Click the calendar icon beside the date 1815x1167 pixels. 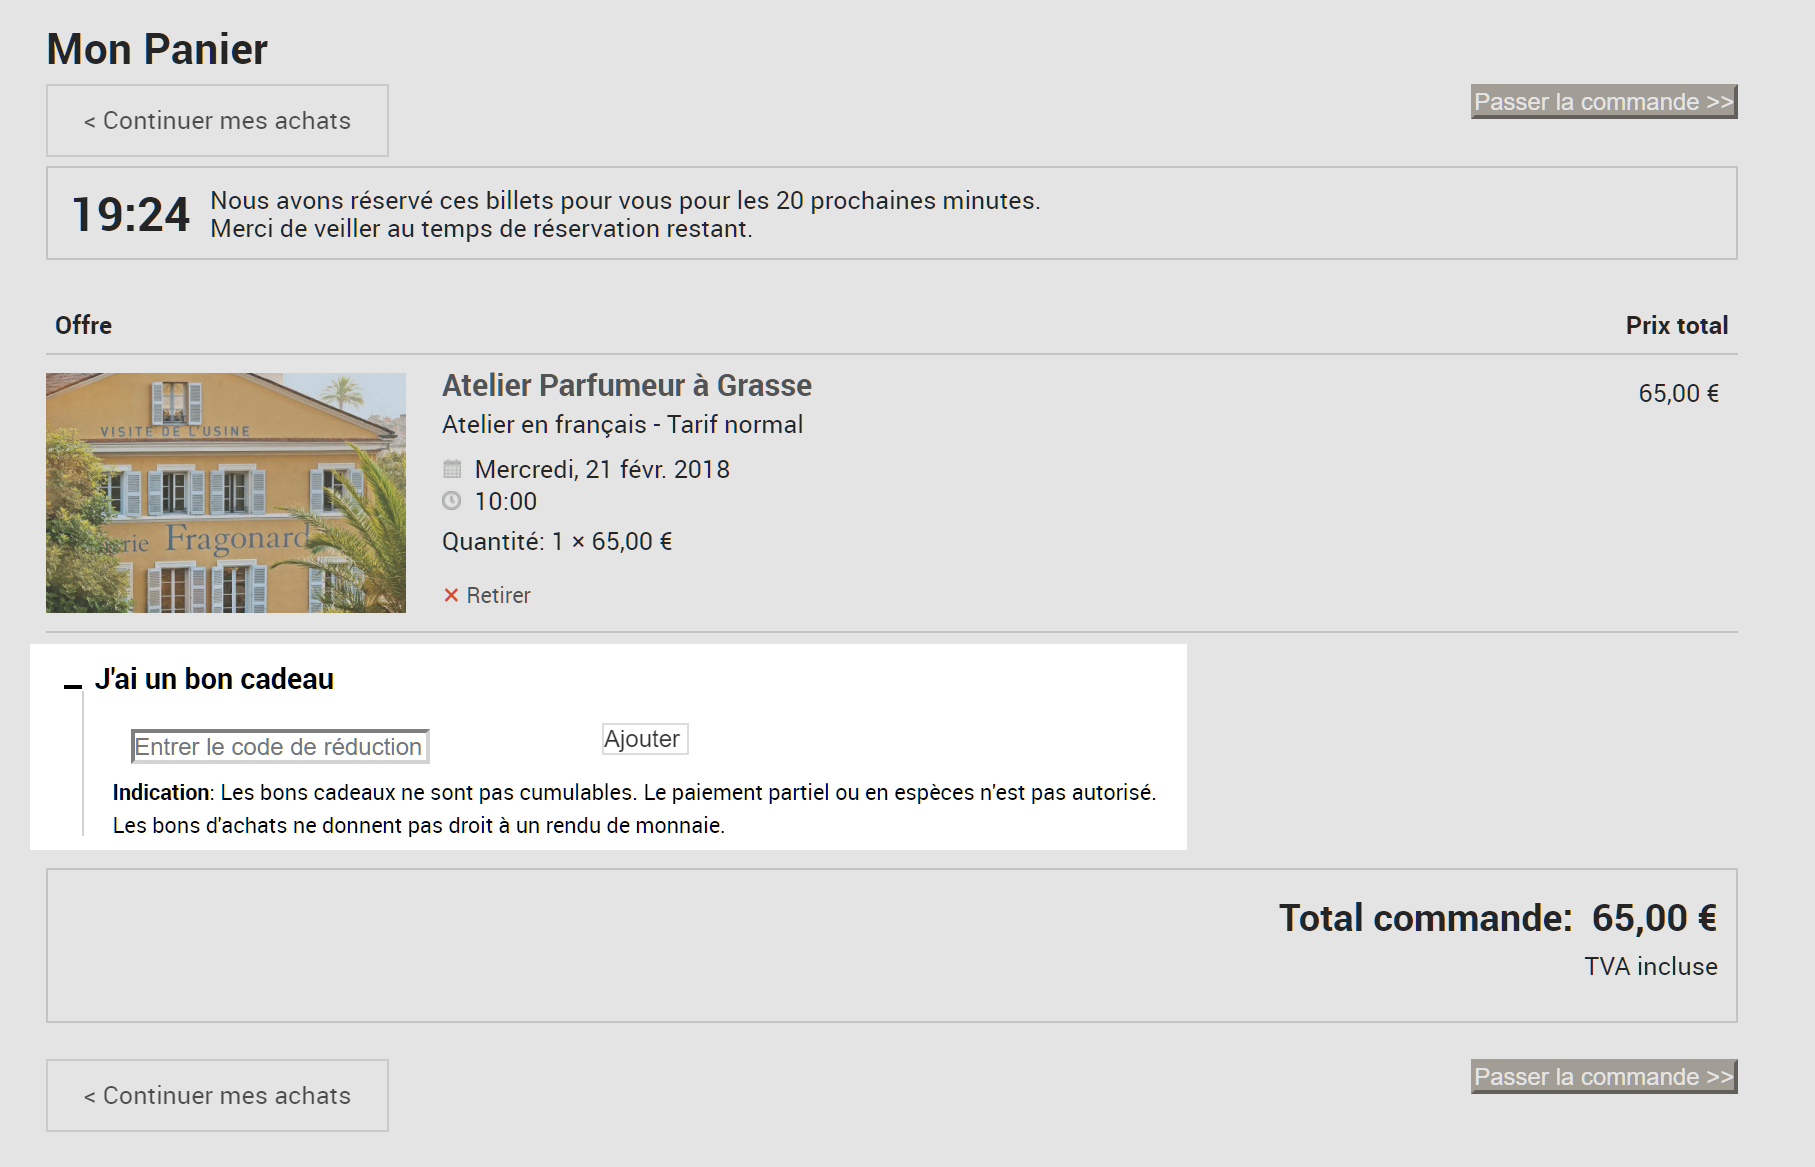(452, 468)
